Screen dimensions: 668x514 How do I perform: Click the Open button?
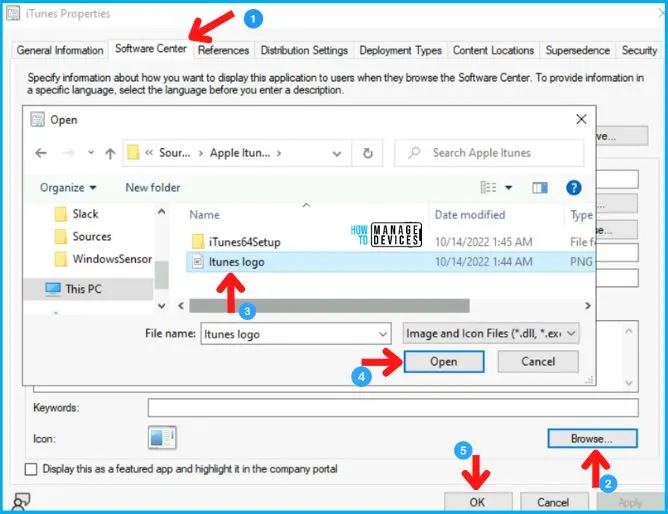coord(443,362)
